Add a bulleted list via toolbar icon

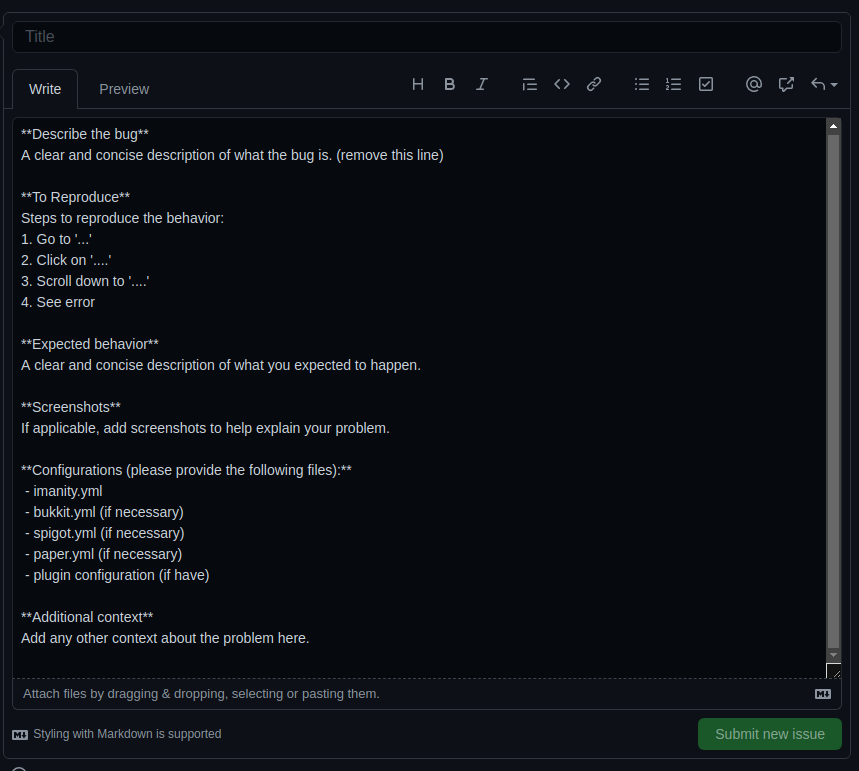click(x=642, y=84)
